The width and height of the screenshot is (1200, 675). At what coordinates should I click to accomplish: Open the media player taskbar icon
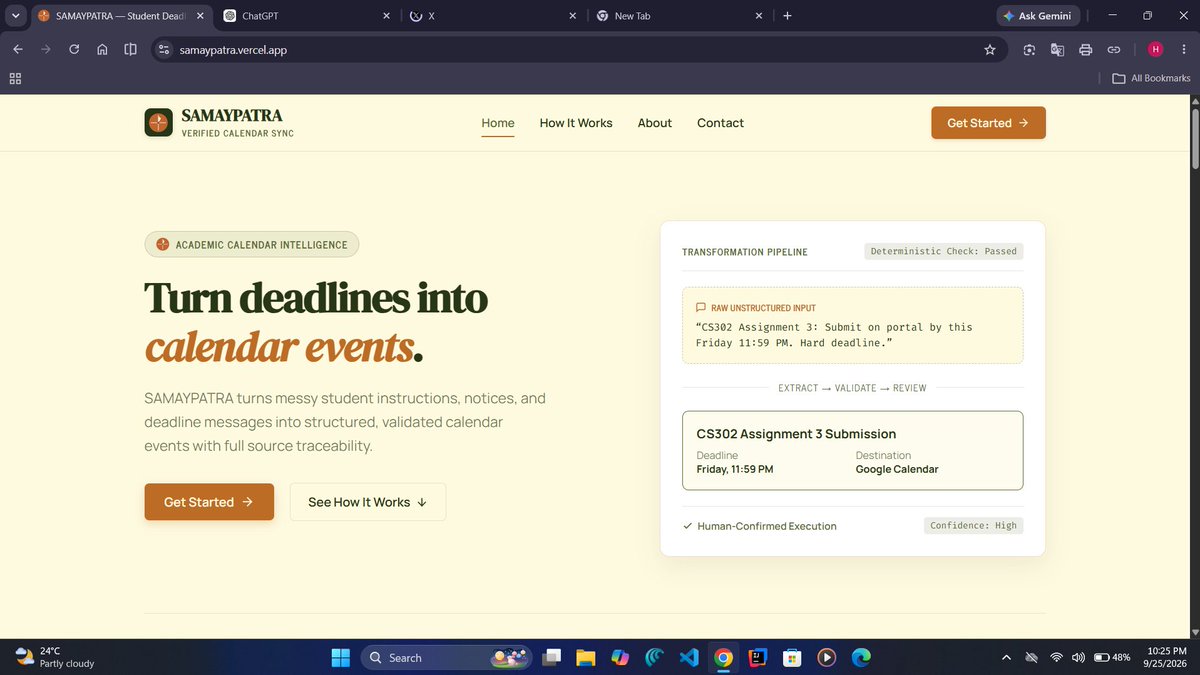[826, 657]
